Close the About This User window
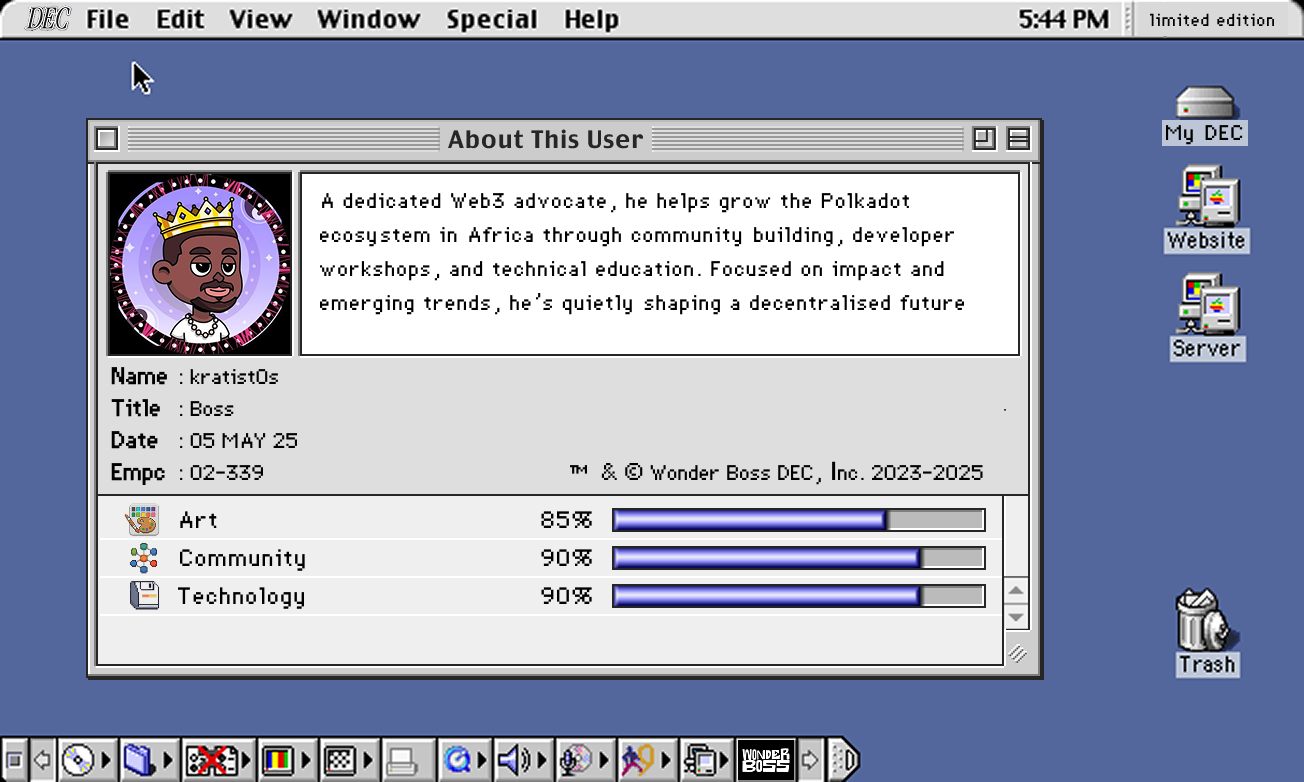The width and height of the screenshot is (1304, 782). coord(107,139)
